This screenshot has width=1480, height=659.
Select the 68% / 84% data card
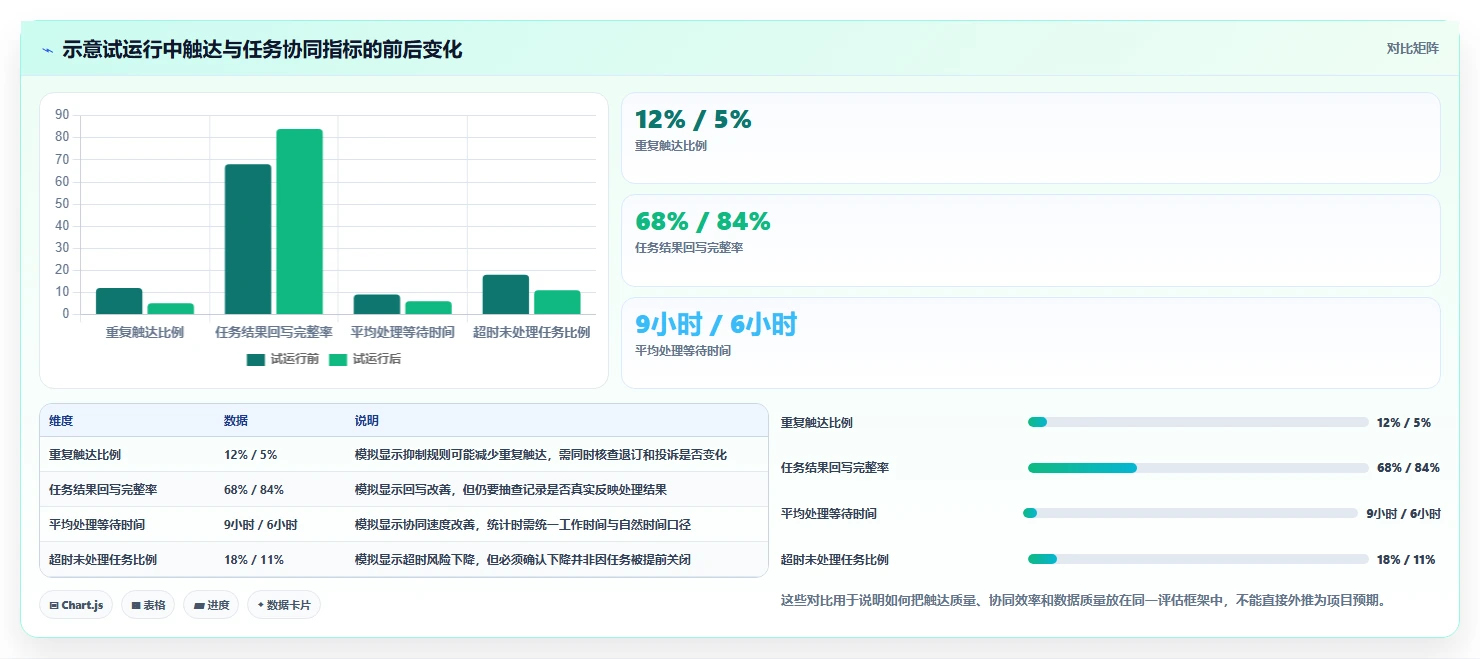click(1030, 241)
